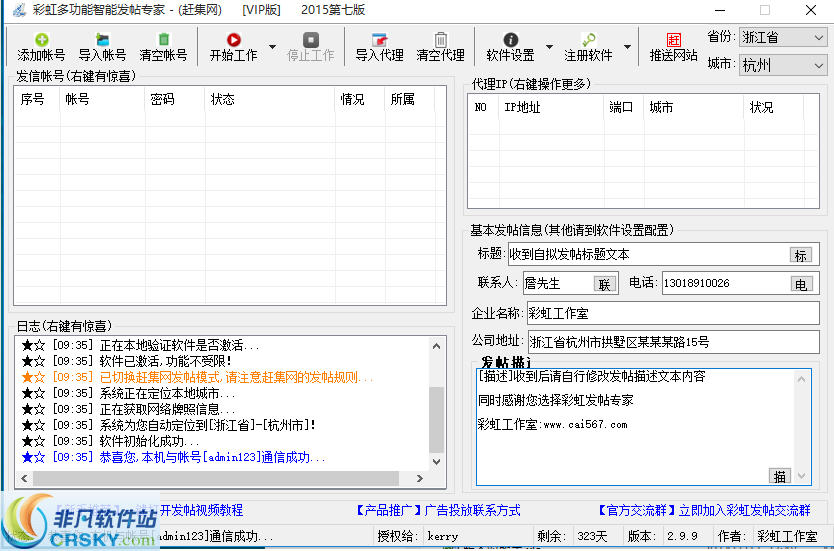Click the log's scroll right arrow
Image resolution: width=834 pixels, height=551 pixels.
click(420, 478)
